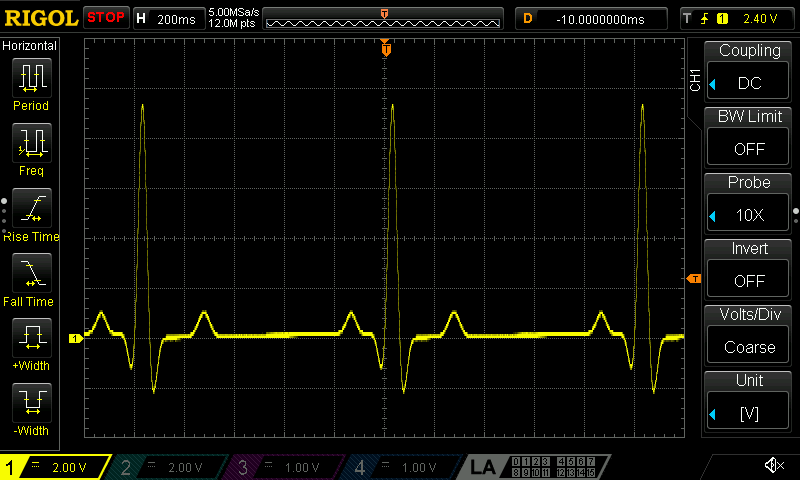Switch to channel 3 tab

point(285,467)
